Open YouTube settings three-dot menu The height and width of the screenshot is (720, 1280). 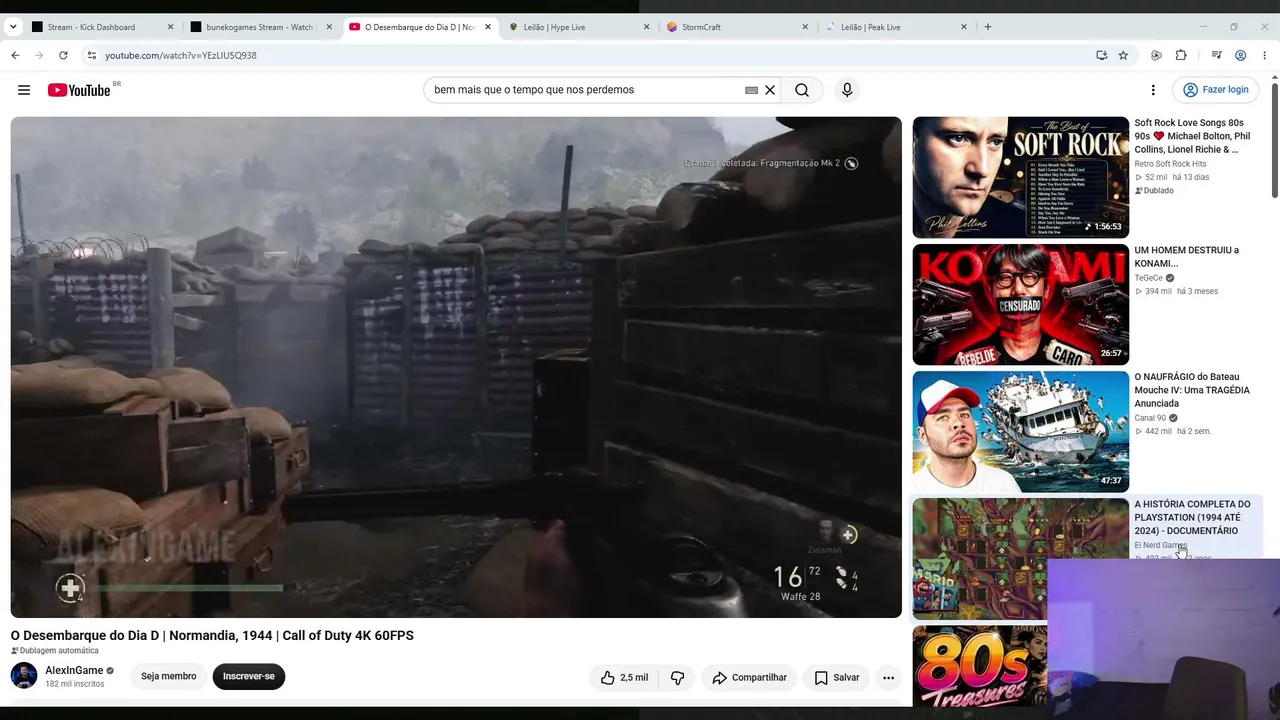(1153, 90)
